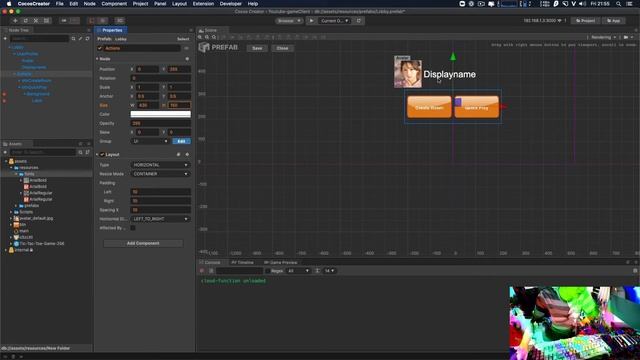Switch to the Animation Timeline tab

coord(242,262)
